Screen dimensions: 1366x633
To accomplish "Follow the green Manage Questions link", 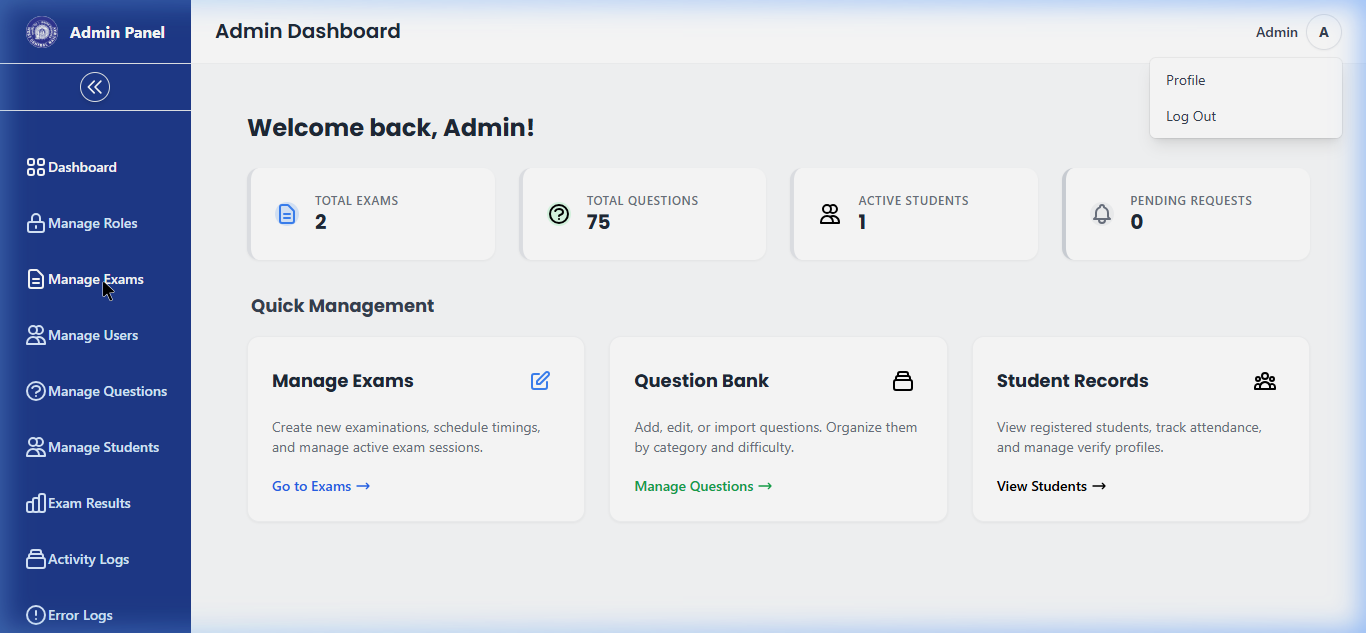I will [x=703, y=486].
